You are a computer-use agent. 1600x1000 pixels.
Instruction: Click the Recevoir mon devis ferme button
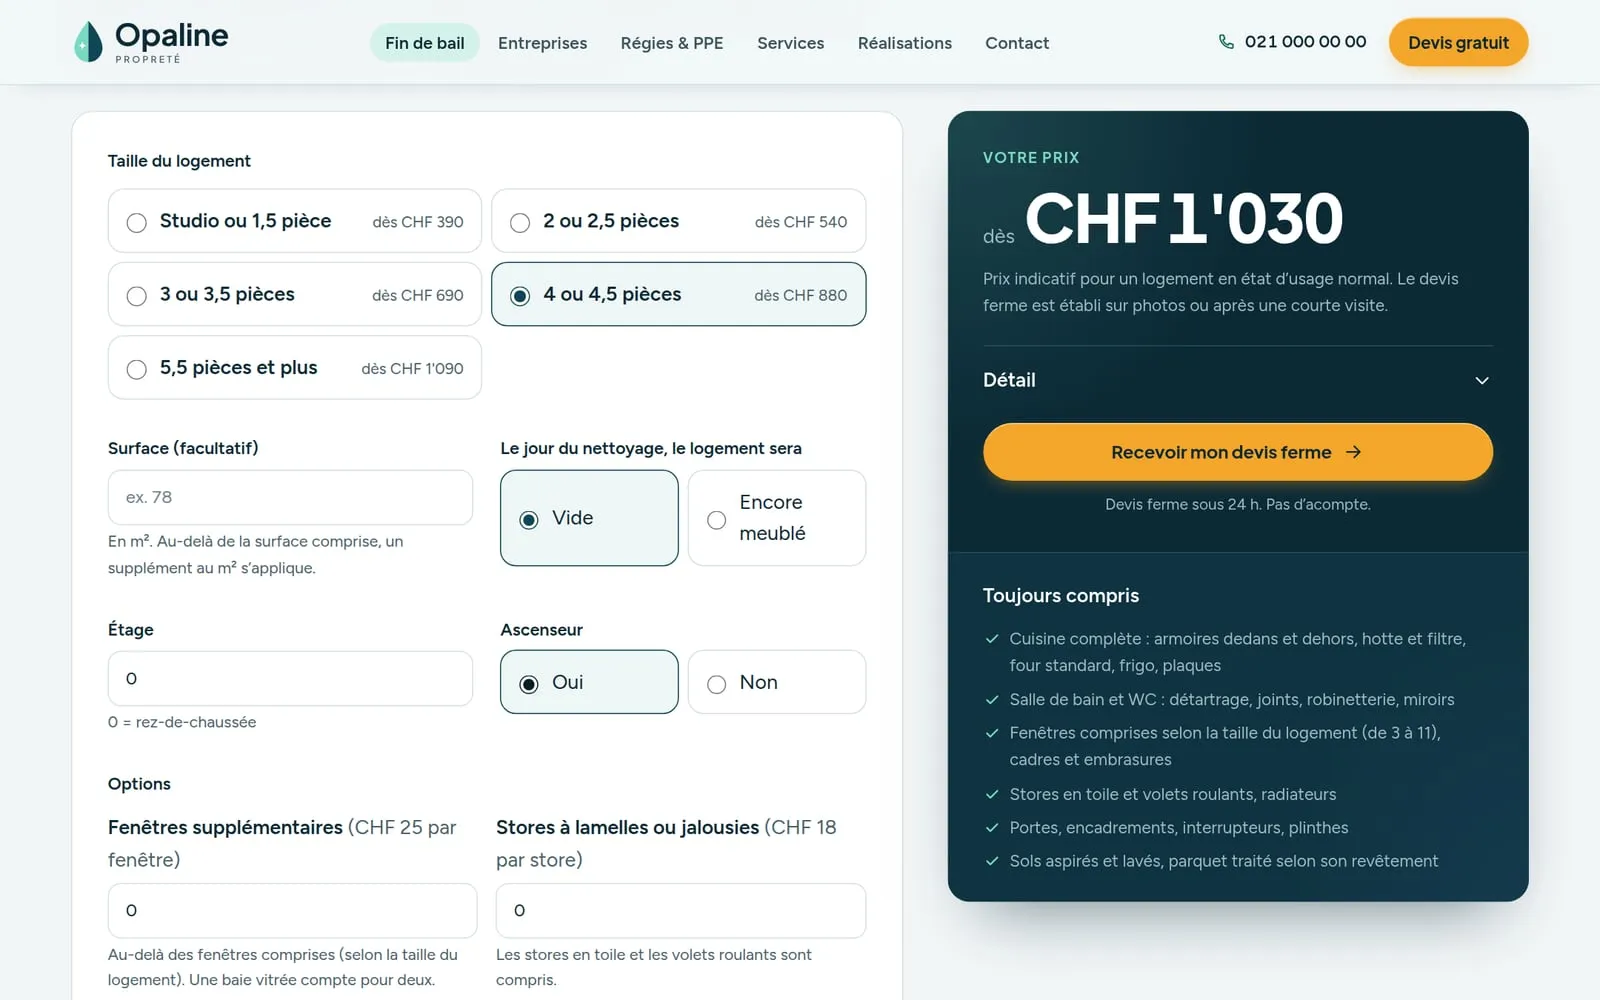pos(1238,452)
